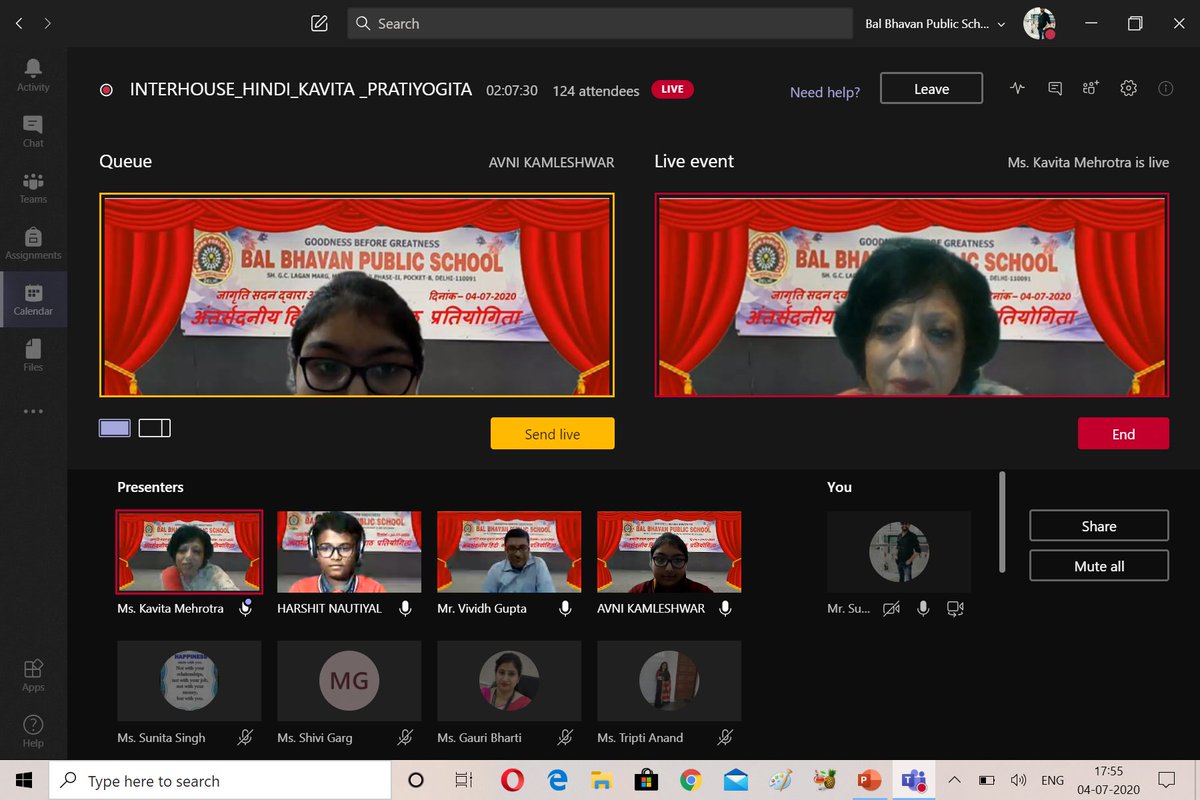This screenshot has height=800, width=1200.
Task: Click your switch camera icon
Action: pyautogui.click(x=955, y=608)
